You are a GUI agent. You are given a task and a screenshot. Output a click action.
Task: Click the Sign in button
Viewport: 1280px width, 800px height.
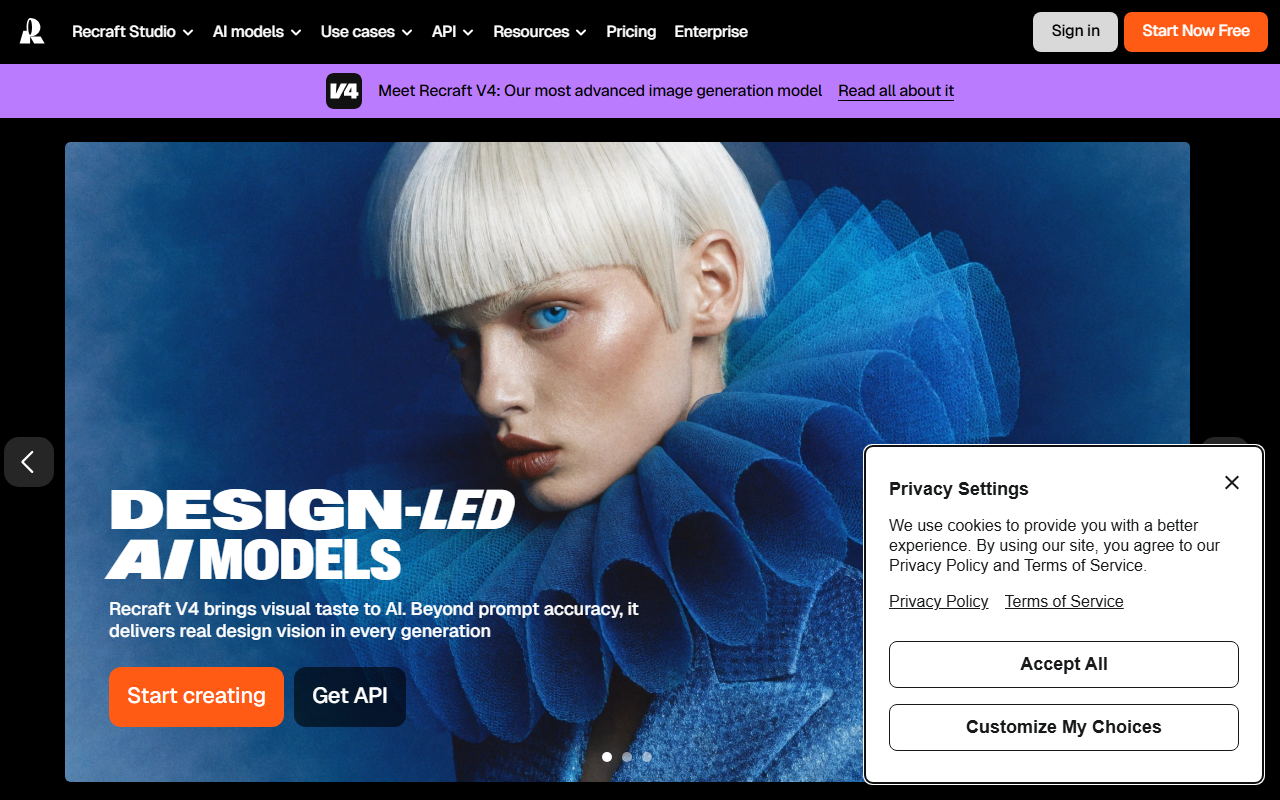tap(1076, 32)
